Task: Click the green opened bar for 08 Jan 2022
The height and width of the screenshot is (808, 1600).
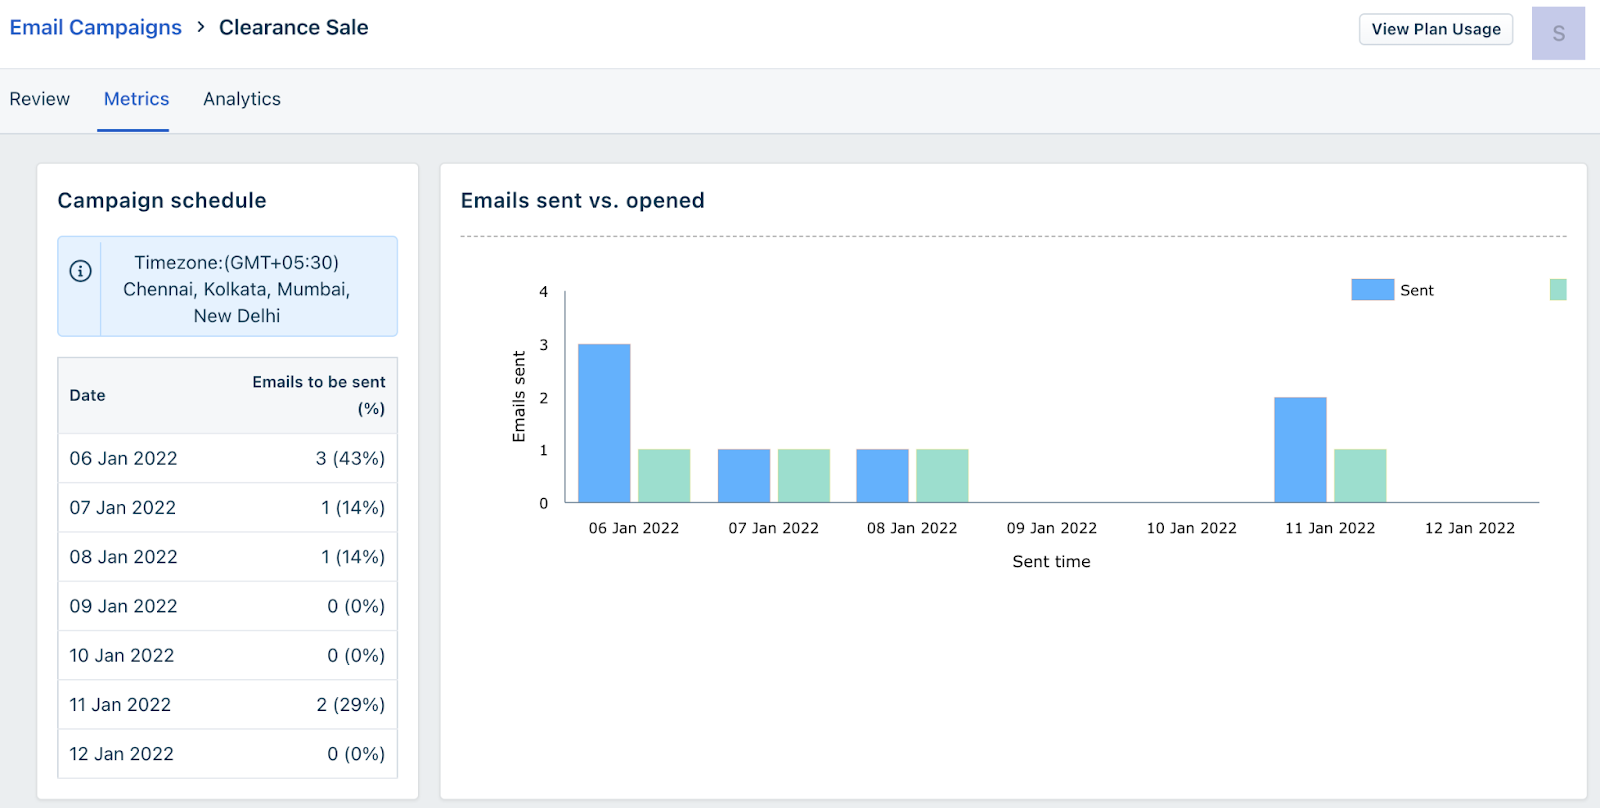Action: 942,476
